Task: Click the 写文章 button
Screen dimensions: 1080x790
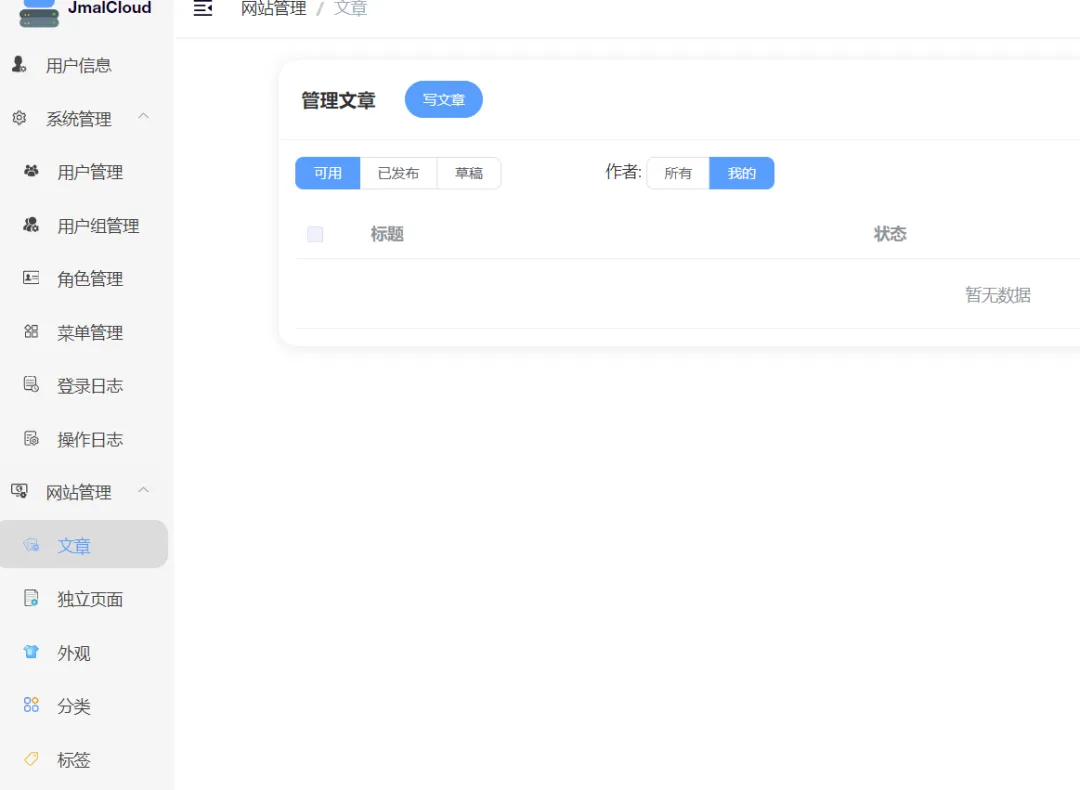Action: [x=444, y=99]
